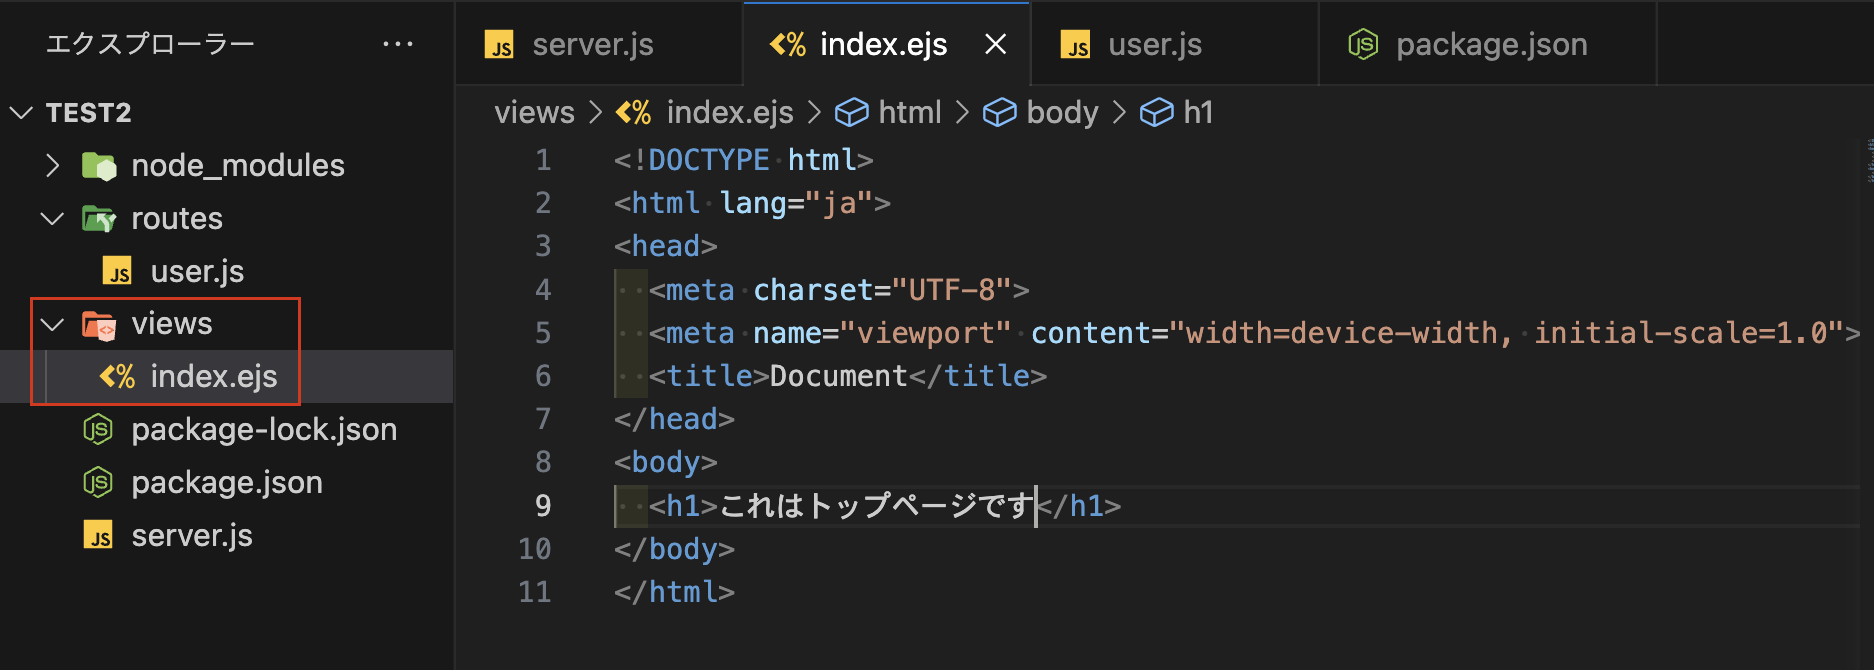Click the Document title text in line 6
Screen dimensions: 1874x670
pyautogui.click(x=838, y=376)
